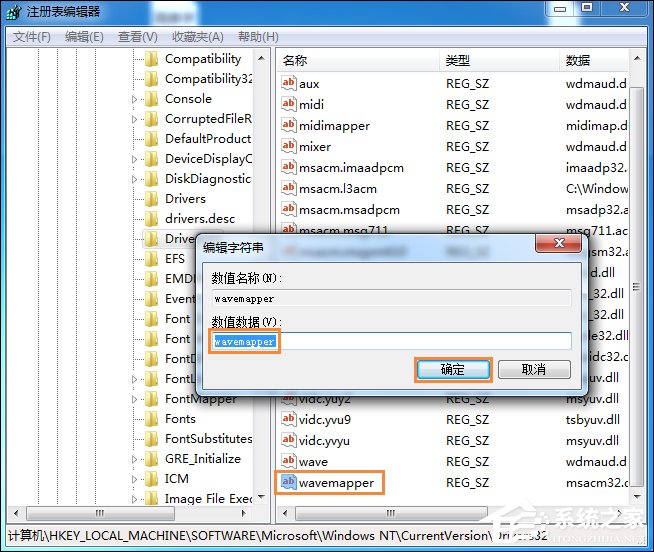Expand the ICM tree node
Viewport: 654px width, 552px height.
point(135,480)
